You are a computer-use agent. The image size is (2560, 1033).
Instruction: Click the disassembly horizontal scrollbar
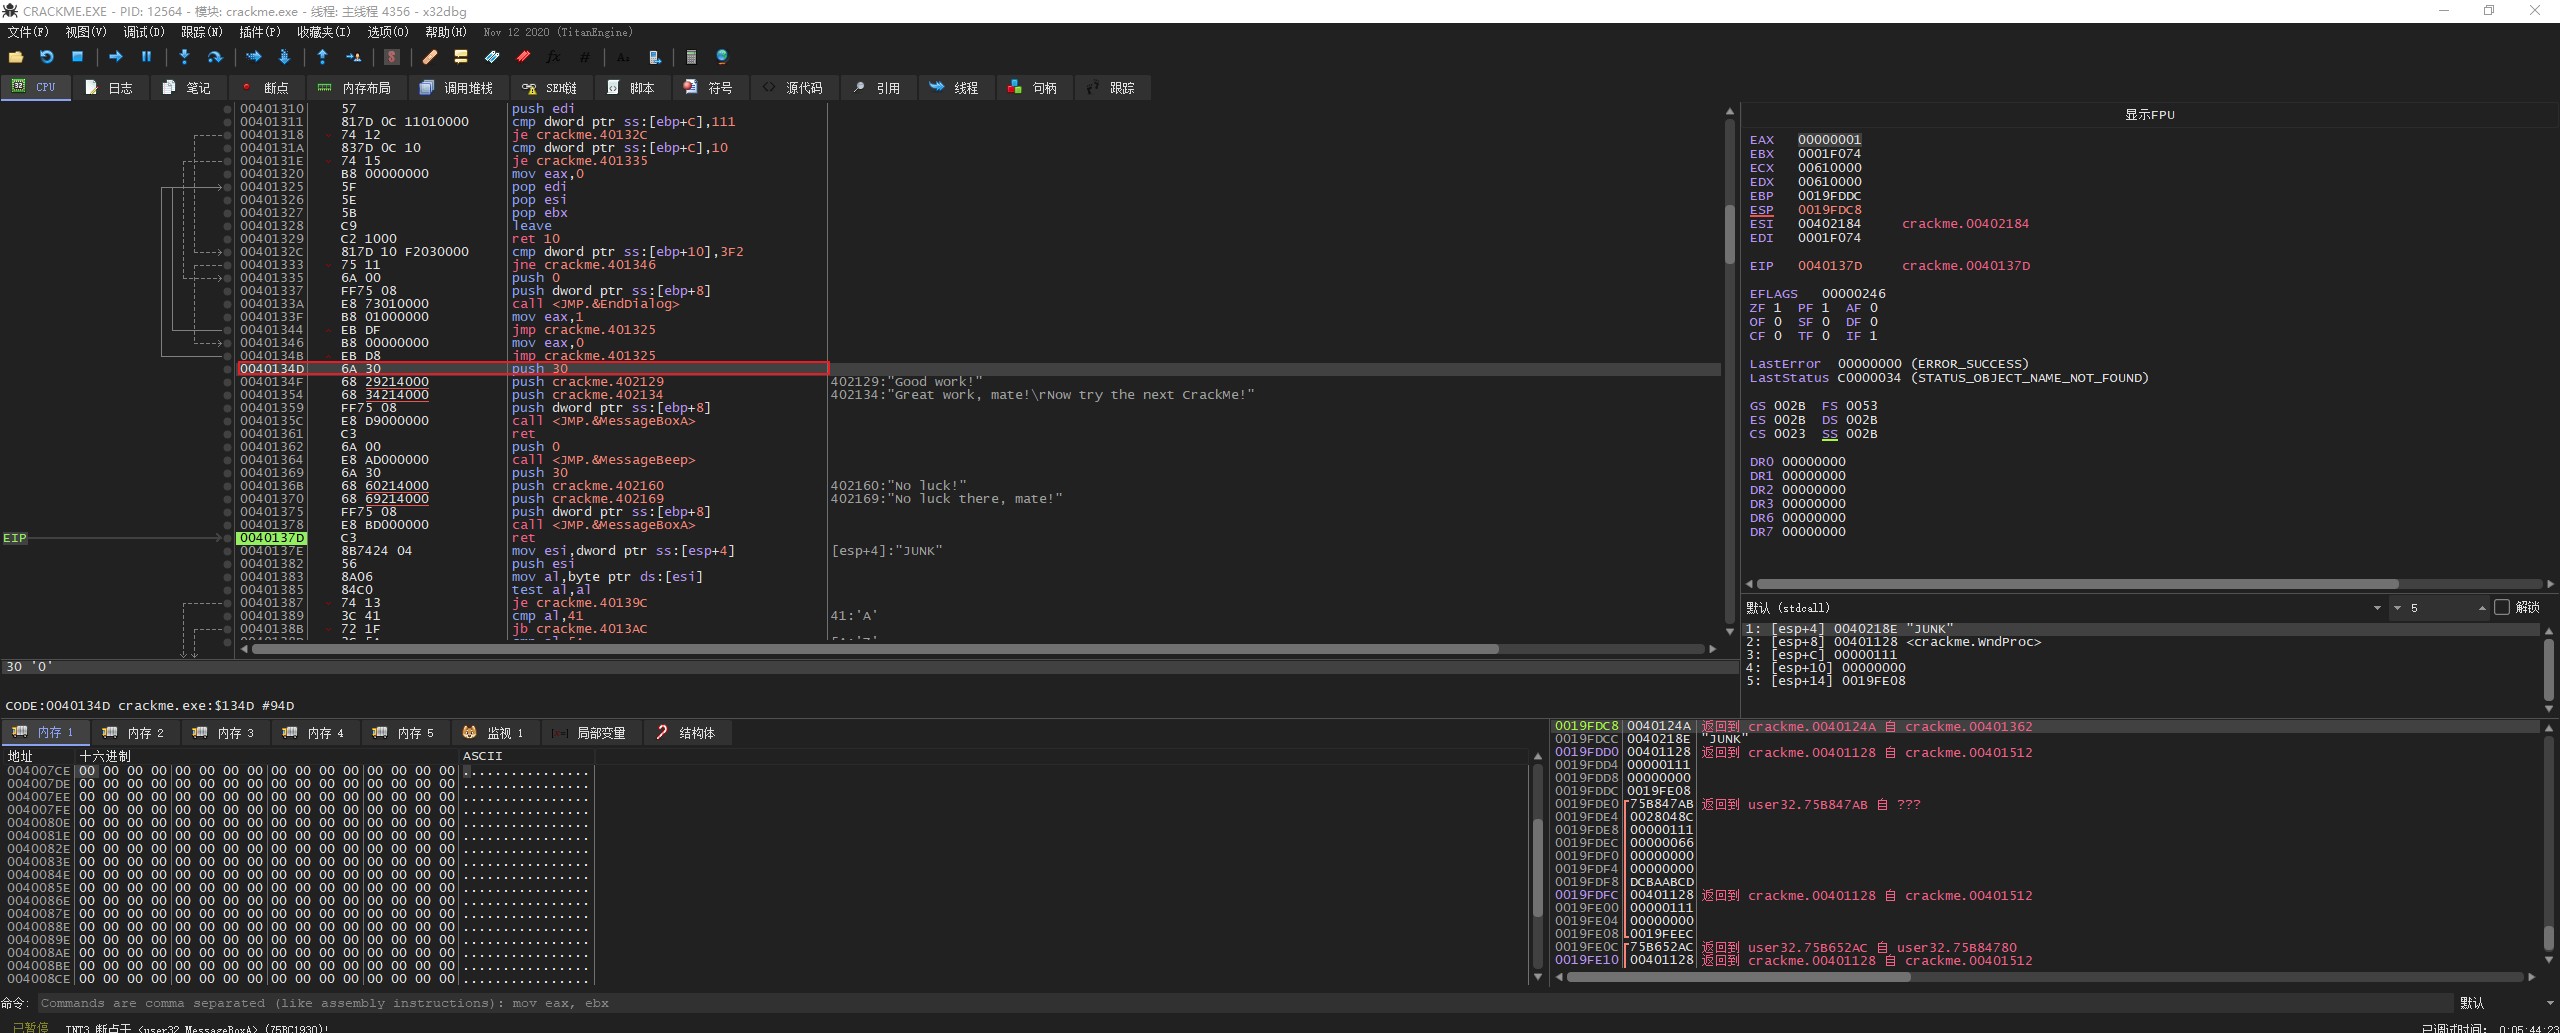(x=875, y=649)
